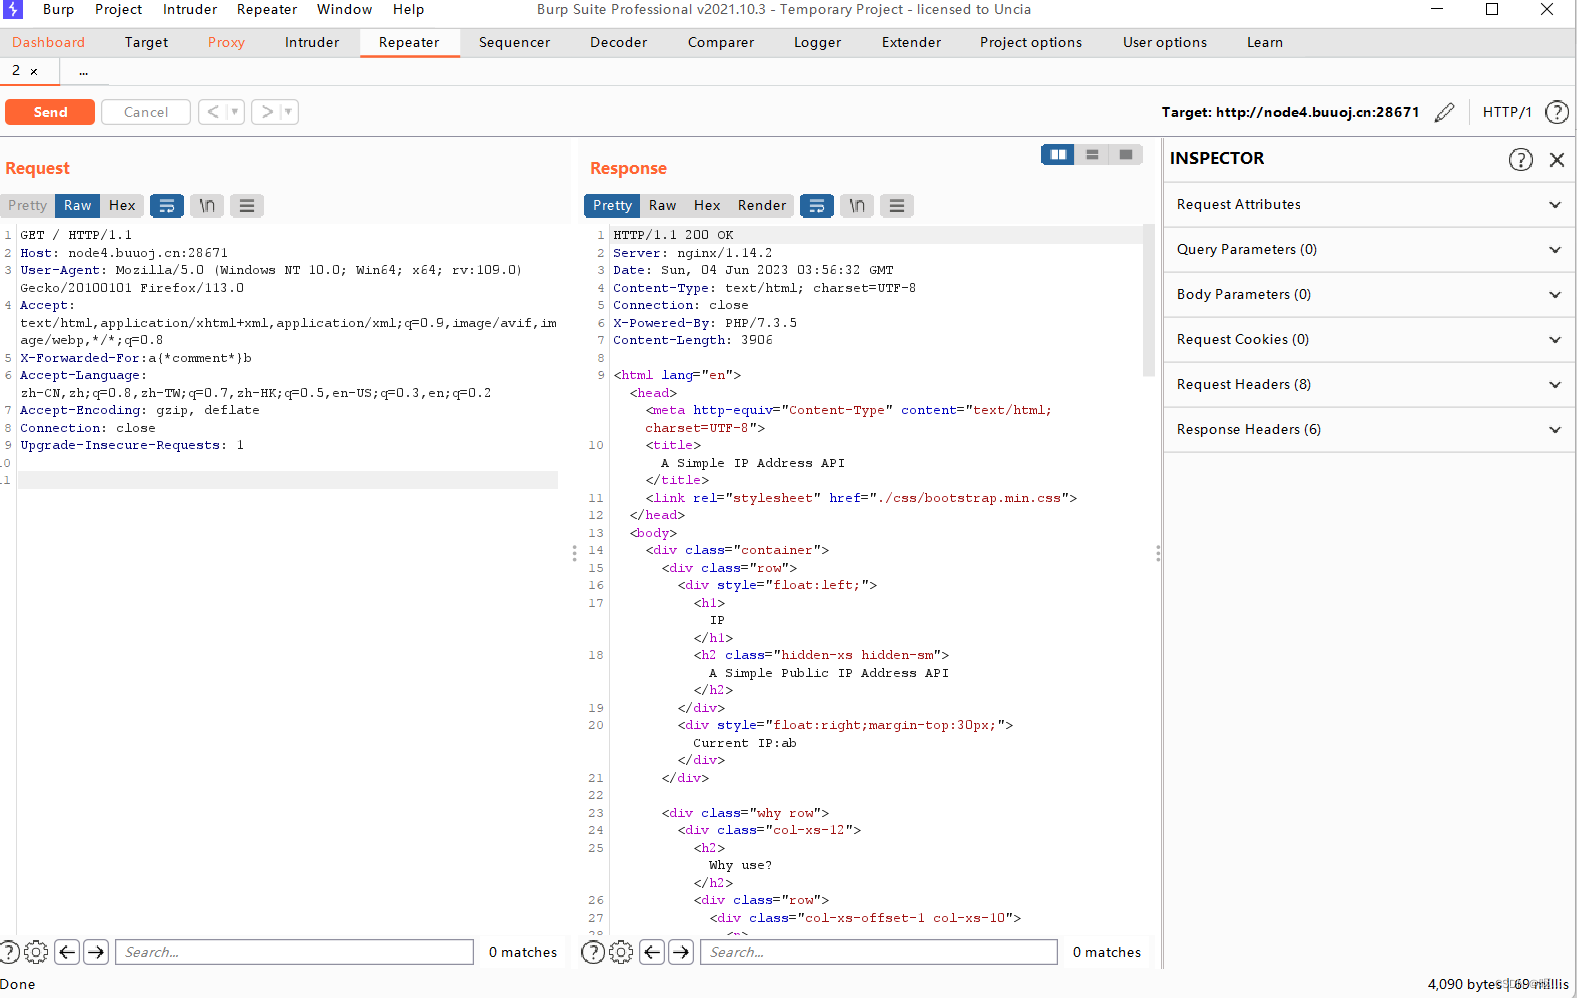The width and height of the screenshot is (1577, 998).
Task: Switch to side-by-side layout view
Action: point(1058,154)
